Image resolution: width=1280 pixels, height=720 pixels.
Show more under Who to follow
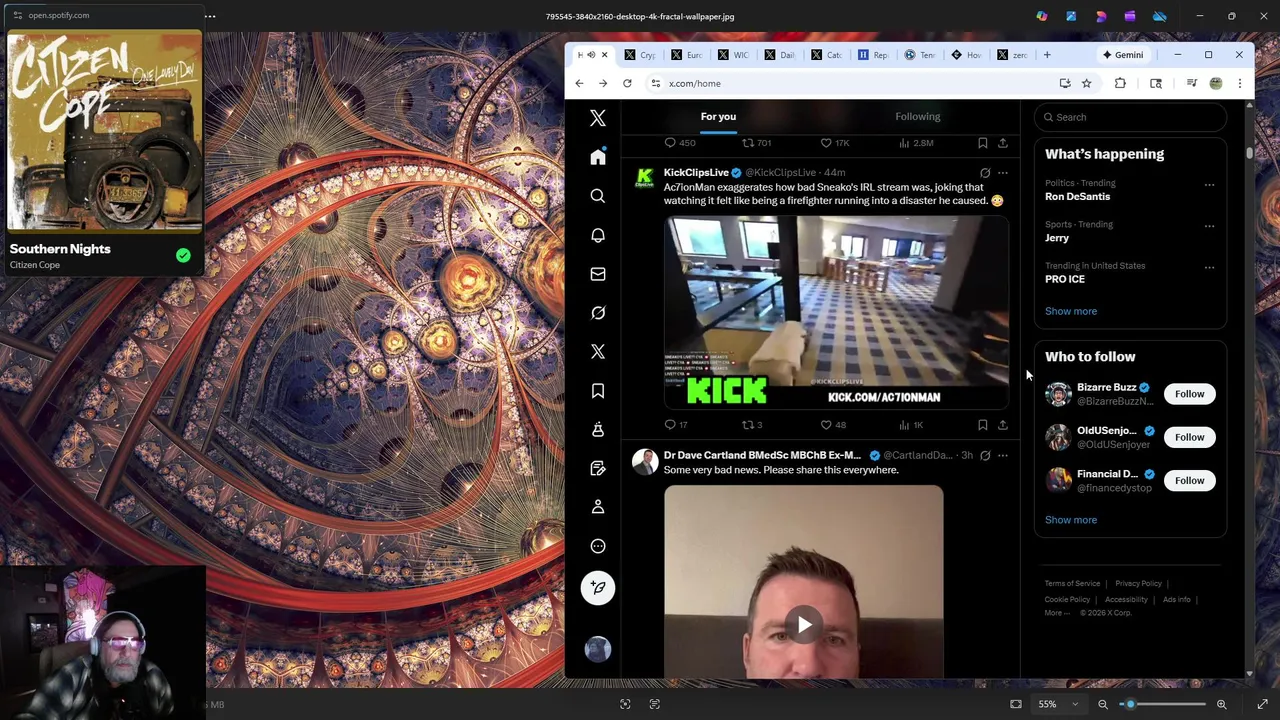[x=1070, y=520]
